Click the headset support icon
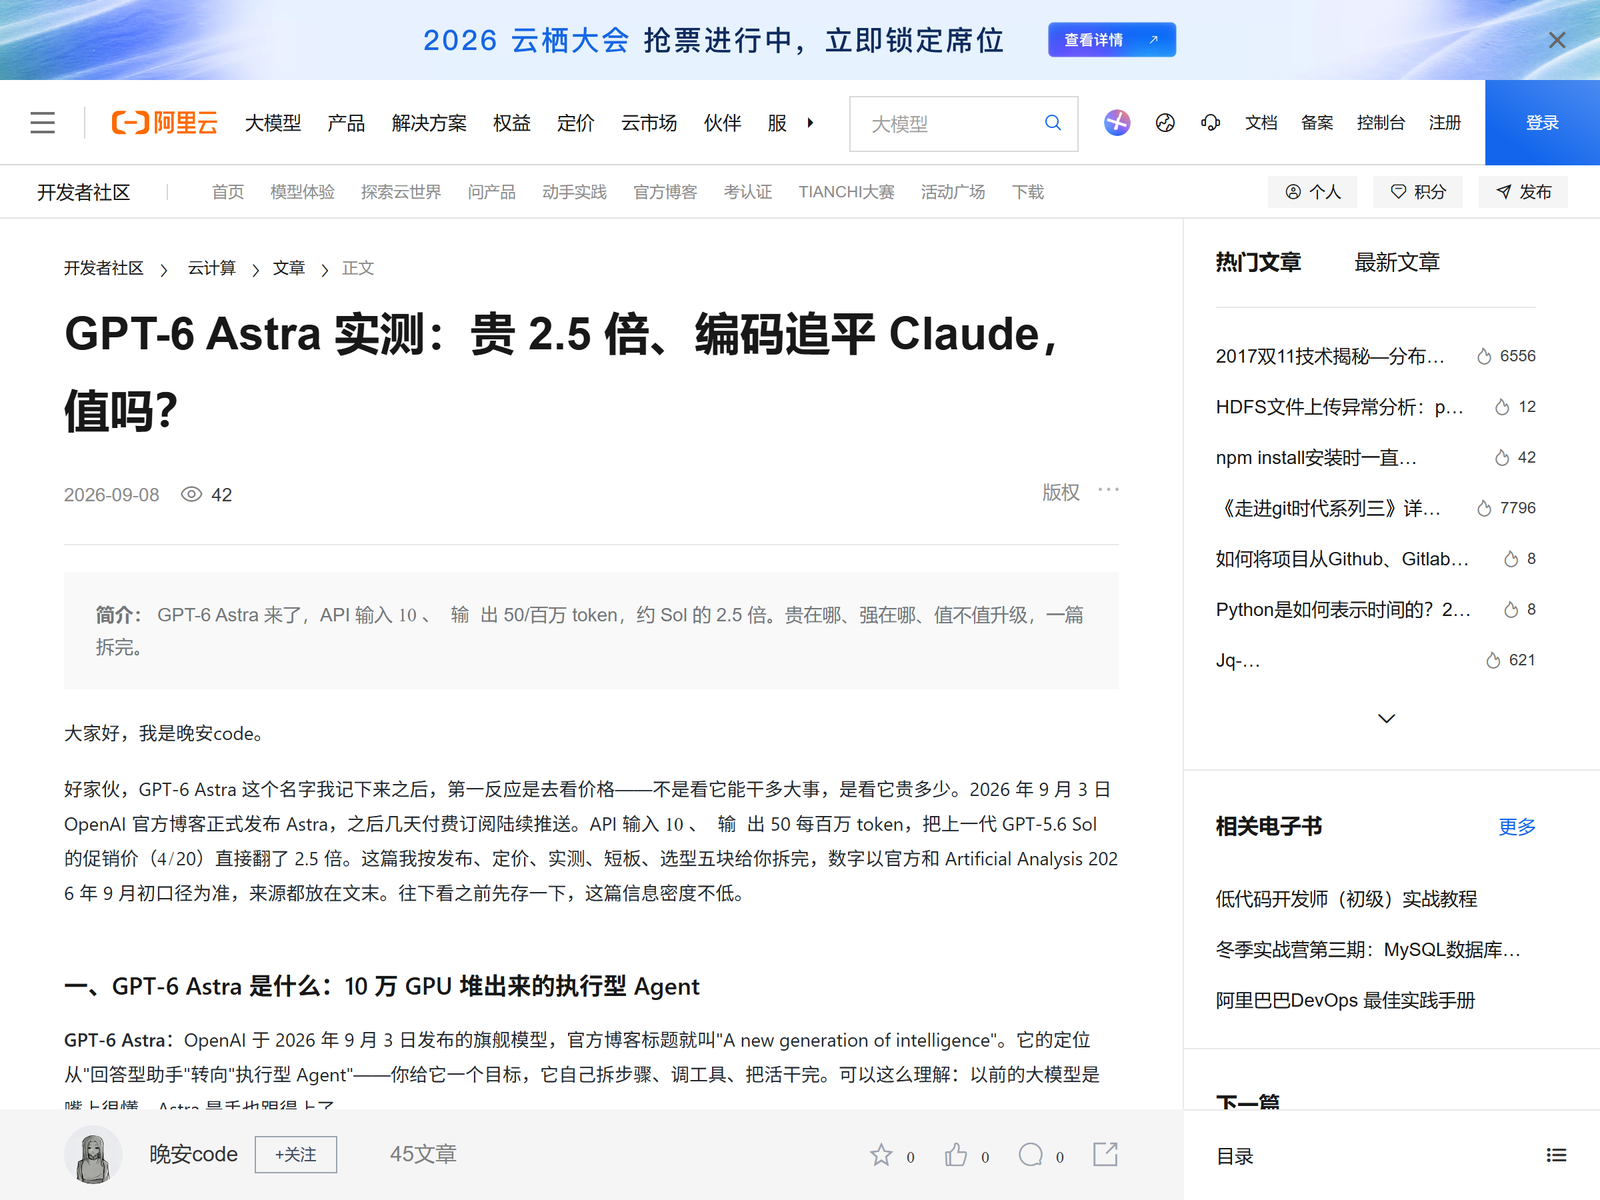Viewport: 1600px width, 1200px height. [x=1211, y=123]
